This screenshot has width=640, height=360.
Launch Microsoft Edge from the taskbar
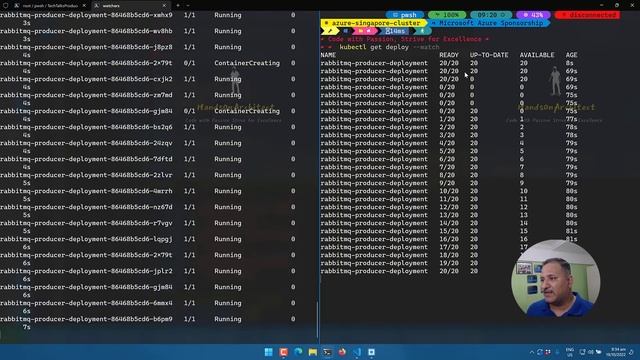pyautogui.click(x=298, y=352)
